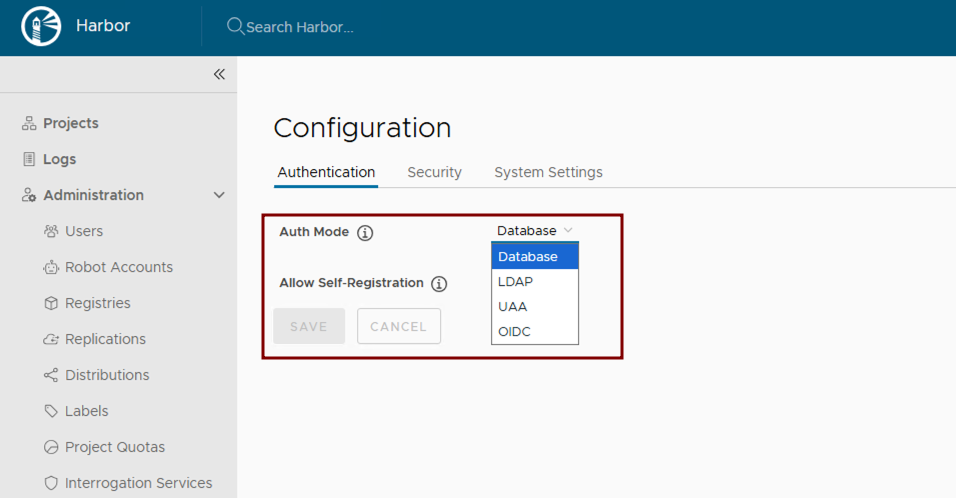The height and width of the screenshot is (498, 956).
Task: Click the Harbor lighthouse logo icon
Action: (x=41, y=26)
